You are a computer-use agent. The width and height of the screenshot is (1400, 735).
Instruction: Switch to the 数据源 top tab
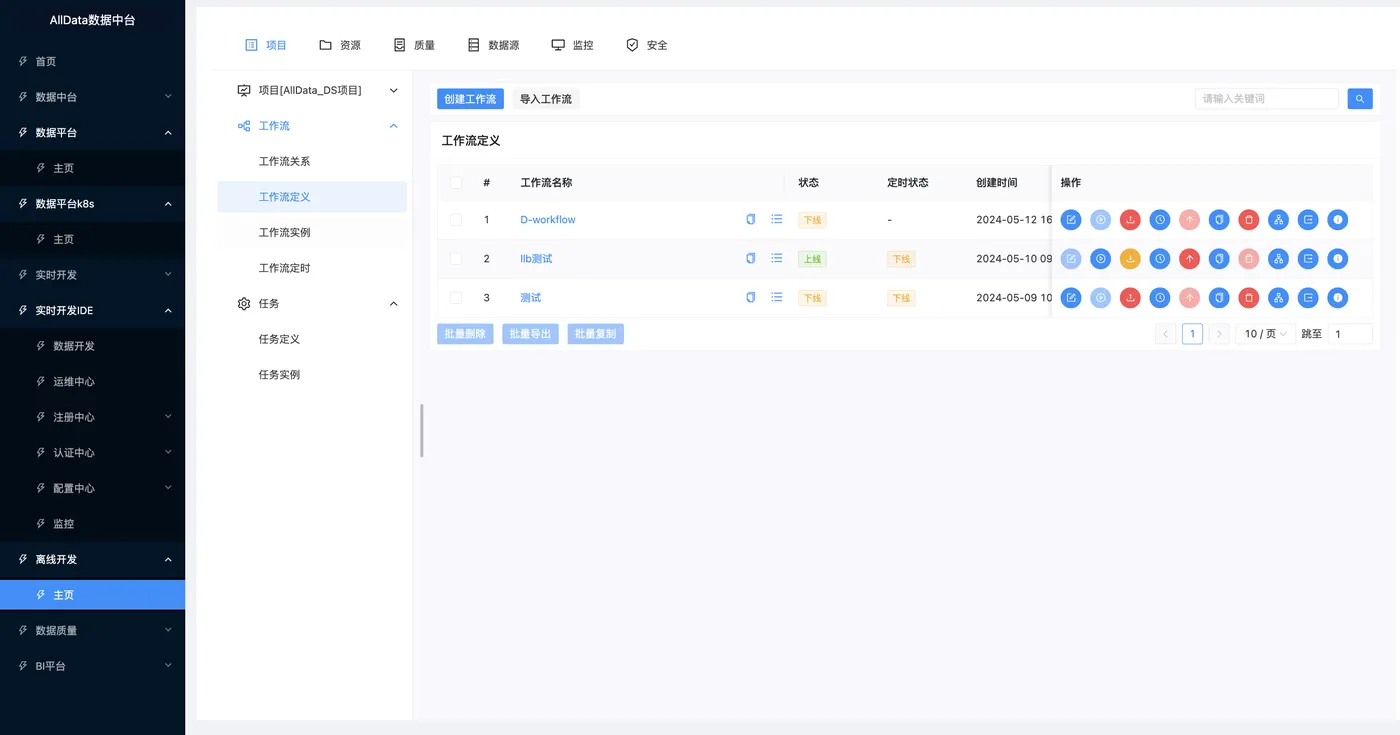coord(494,45)
